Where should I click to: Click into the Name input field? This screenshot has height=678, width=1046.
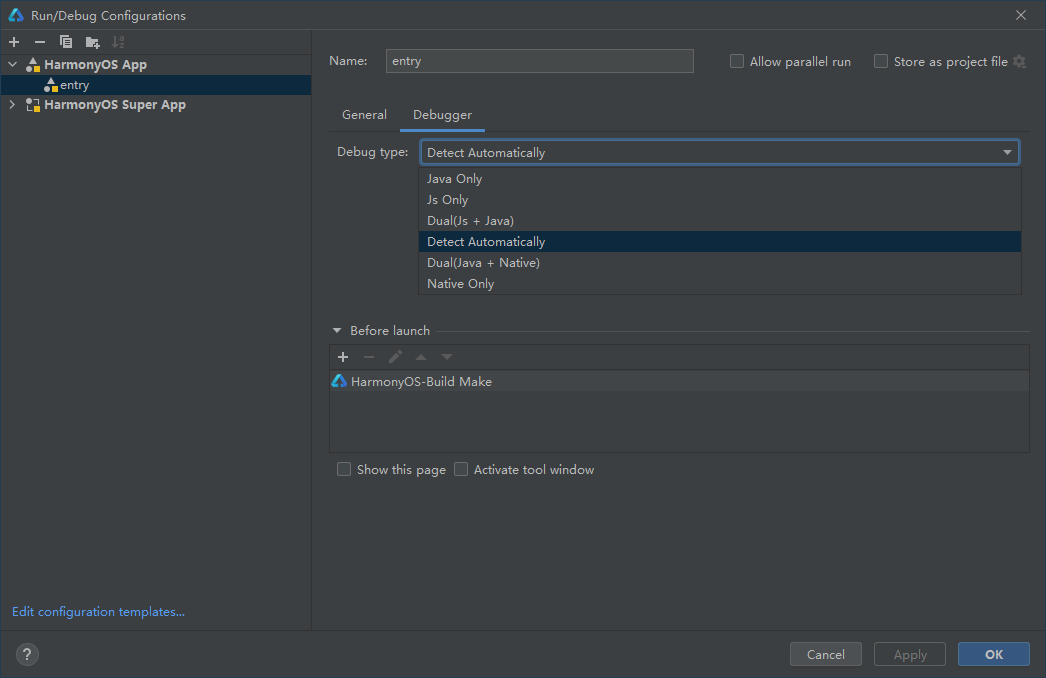540,61
